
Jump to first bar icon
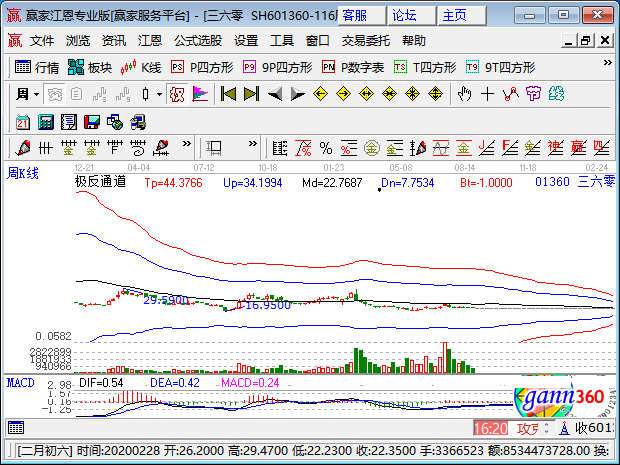pyautogui.click(x=228, y=94)
